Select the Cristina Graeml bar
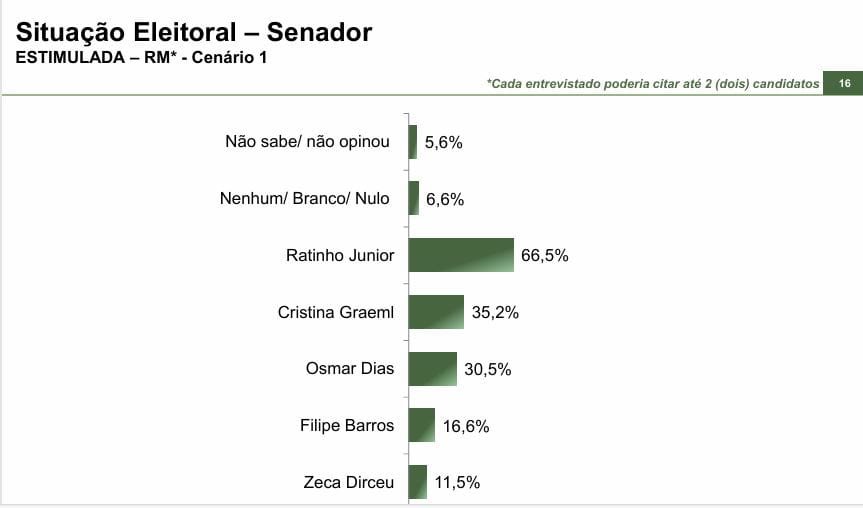This screenshot has height=508, width=863. pyautogui.click(x=436, y=312)
